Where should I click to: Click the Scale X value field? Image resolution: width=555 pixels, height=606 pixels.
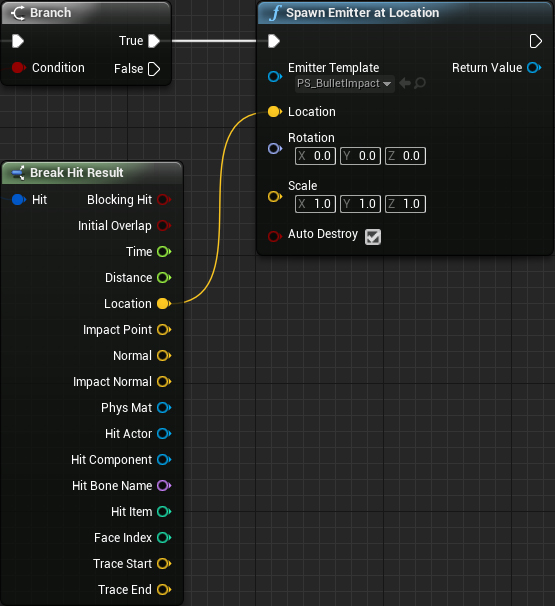point(315,204)
